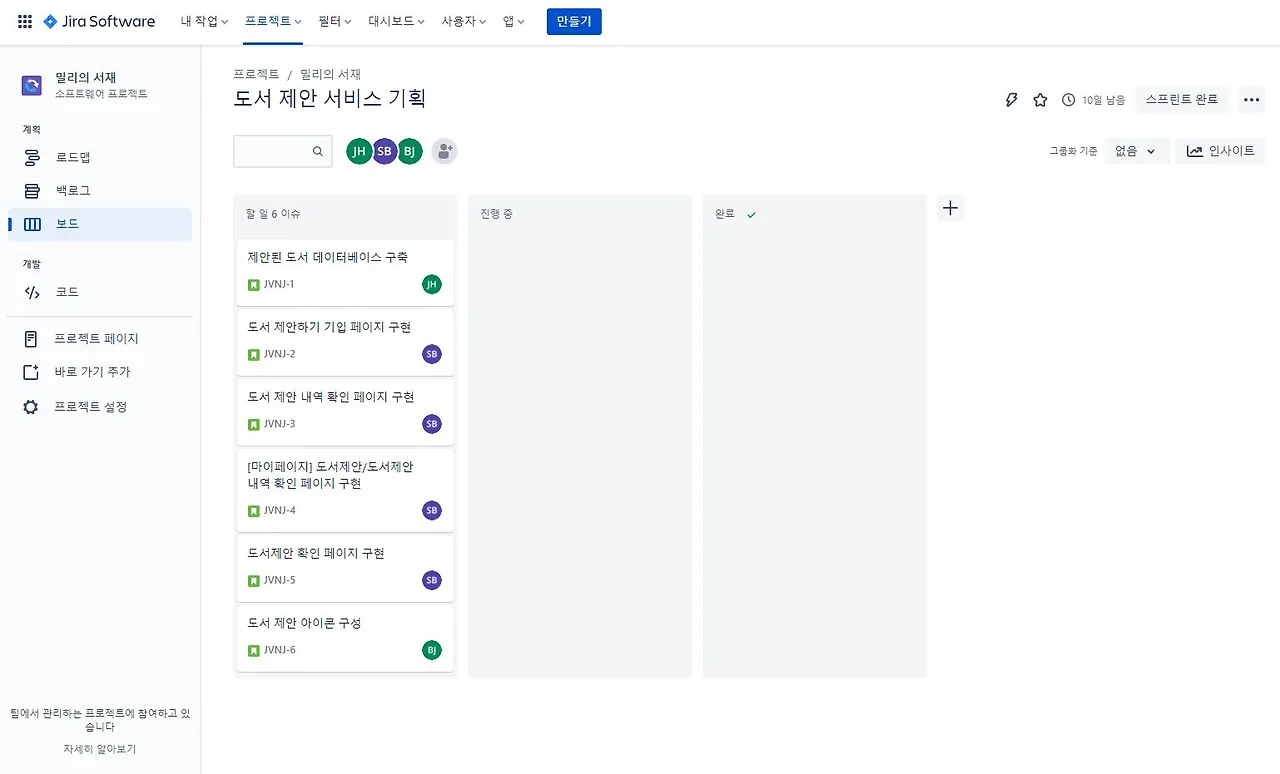Open the 인사이트 panel with the chart icon

pyautogui.click(x=1220, y=150)
